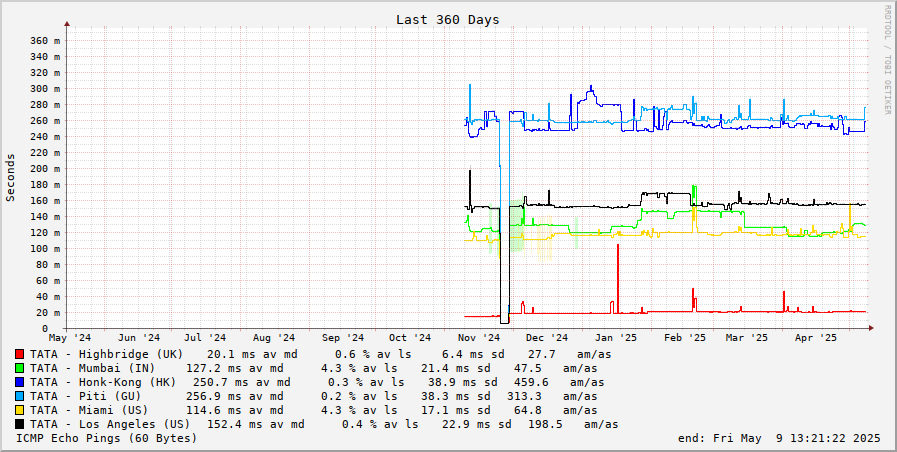This screenshot has height=452, width=897.
Task: Click the '0.6 % av ls' Highbridge loss value
Action: (x=373, y=354)
